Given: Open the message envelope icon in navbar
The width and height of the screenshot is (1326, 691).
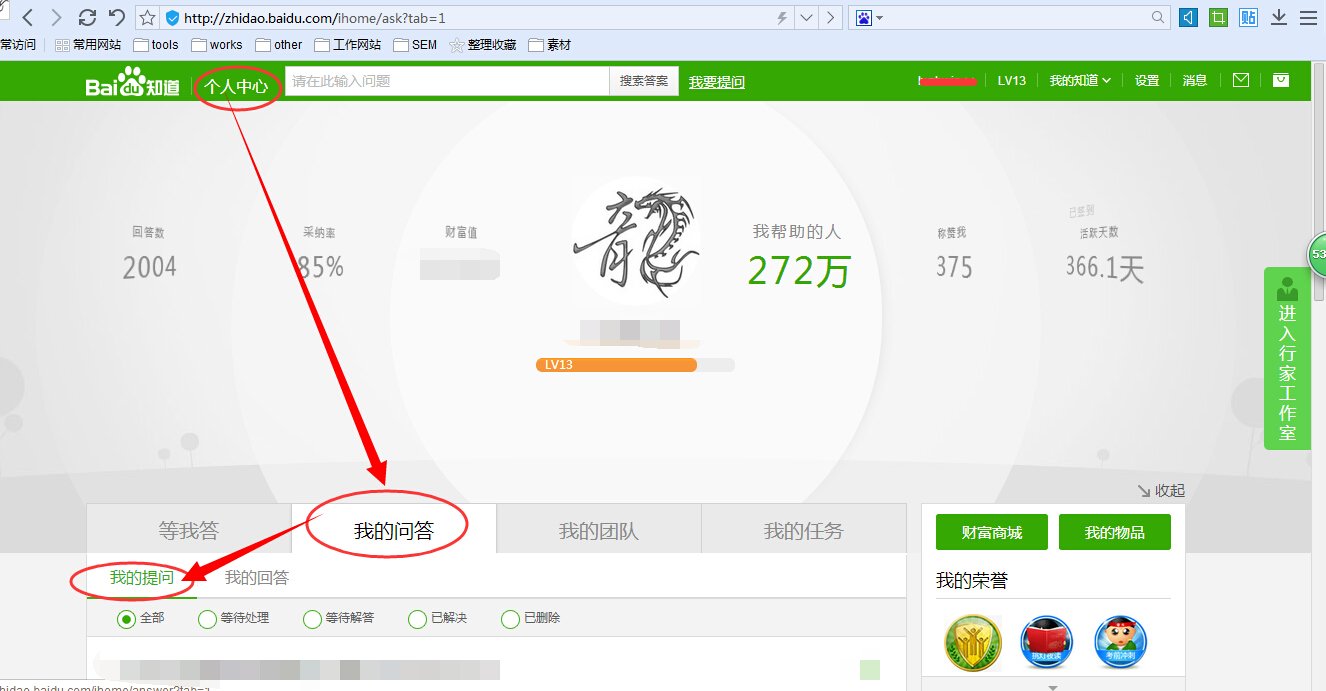Looking at the screenshot, I should tap(1240, 80).
